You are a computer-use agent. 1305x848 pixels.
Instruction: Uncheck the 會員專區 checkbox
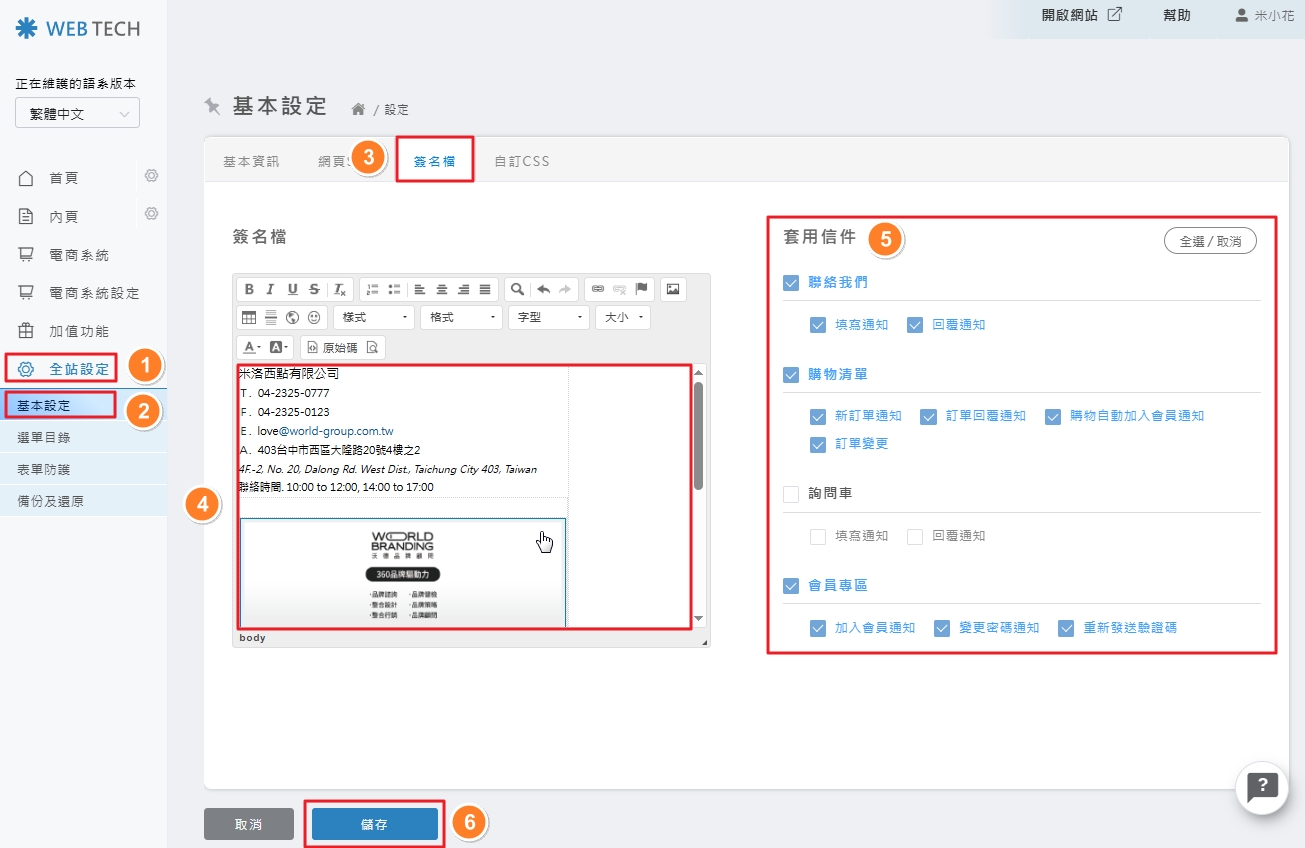coord(790,585)
